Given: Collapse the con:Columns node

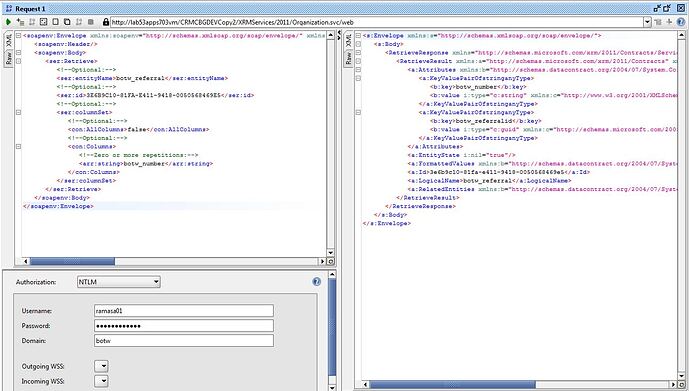Looking at the screenshot, I should [x=18, y=147].
